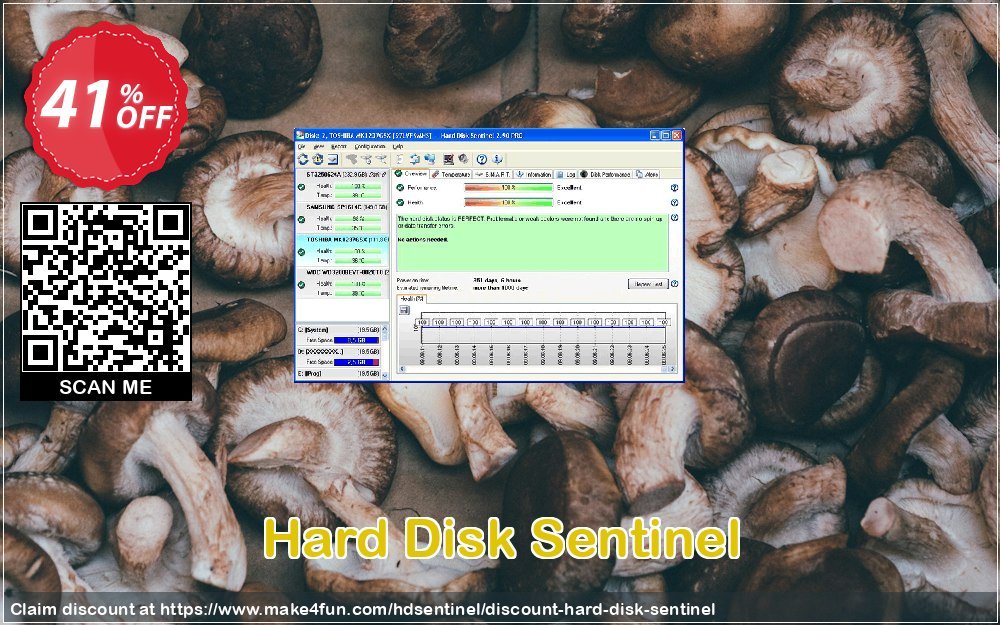The height and width of the screenshot is (625, 1000).
Task: Minimize the Hard Disk Sentinel window
Action: (x=655, y=135)
